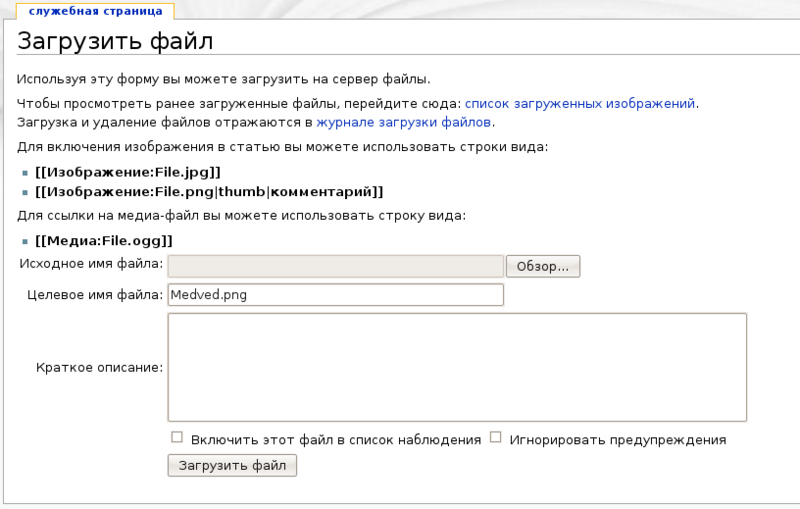Click the Целевое имя файла label
The width and height of the screenshot is (800, 509).
click(x=94, y=295)
